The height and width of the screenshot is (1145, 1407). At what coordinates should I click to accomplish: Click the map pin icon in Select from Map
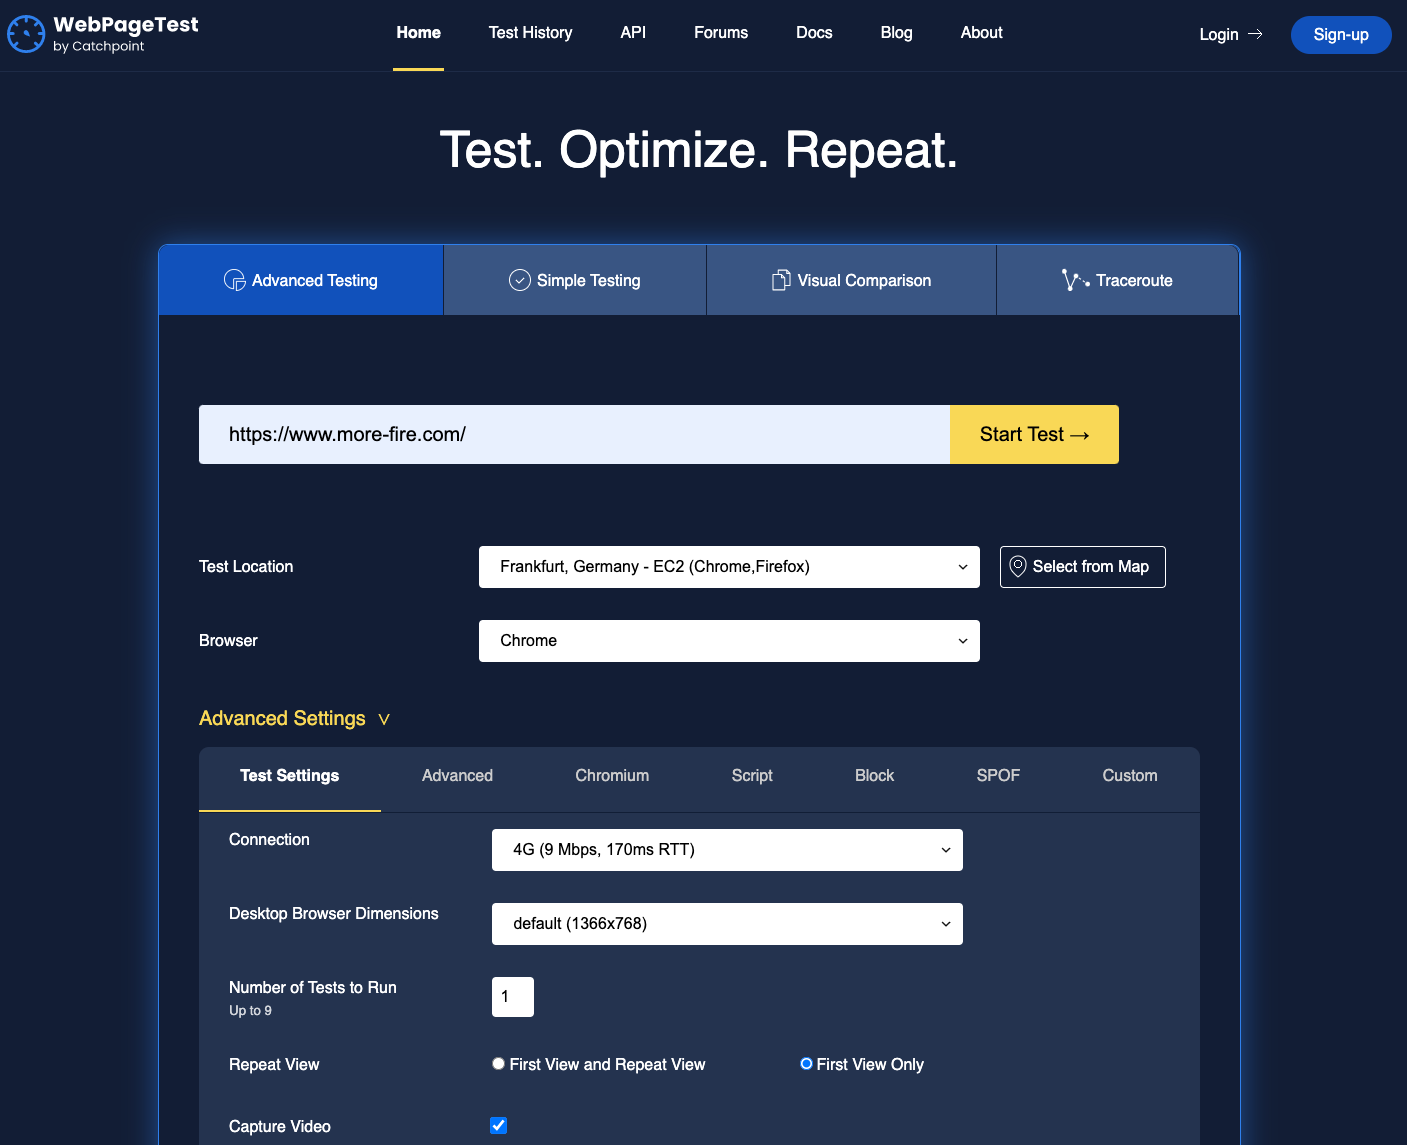click(x=1018, y=566)
